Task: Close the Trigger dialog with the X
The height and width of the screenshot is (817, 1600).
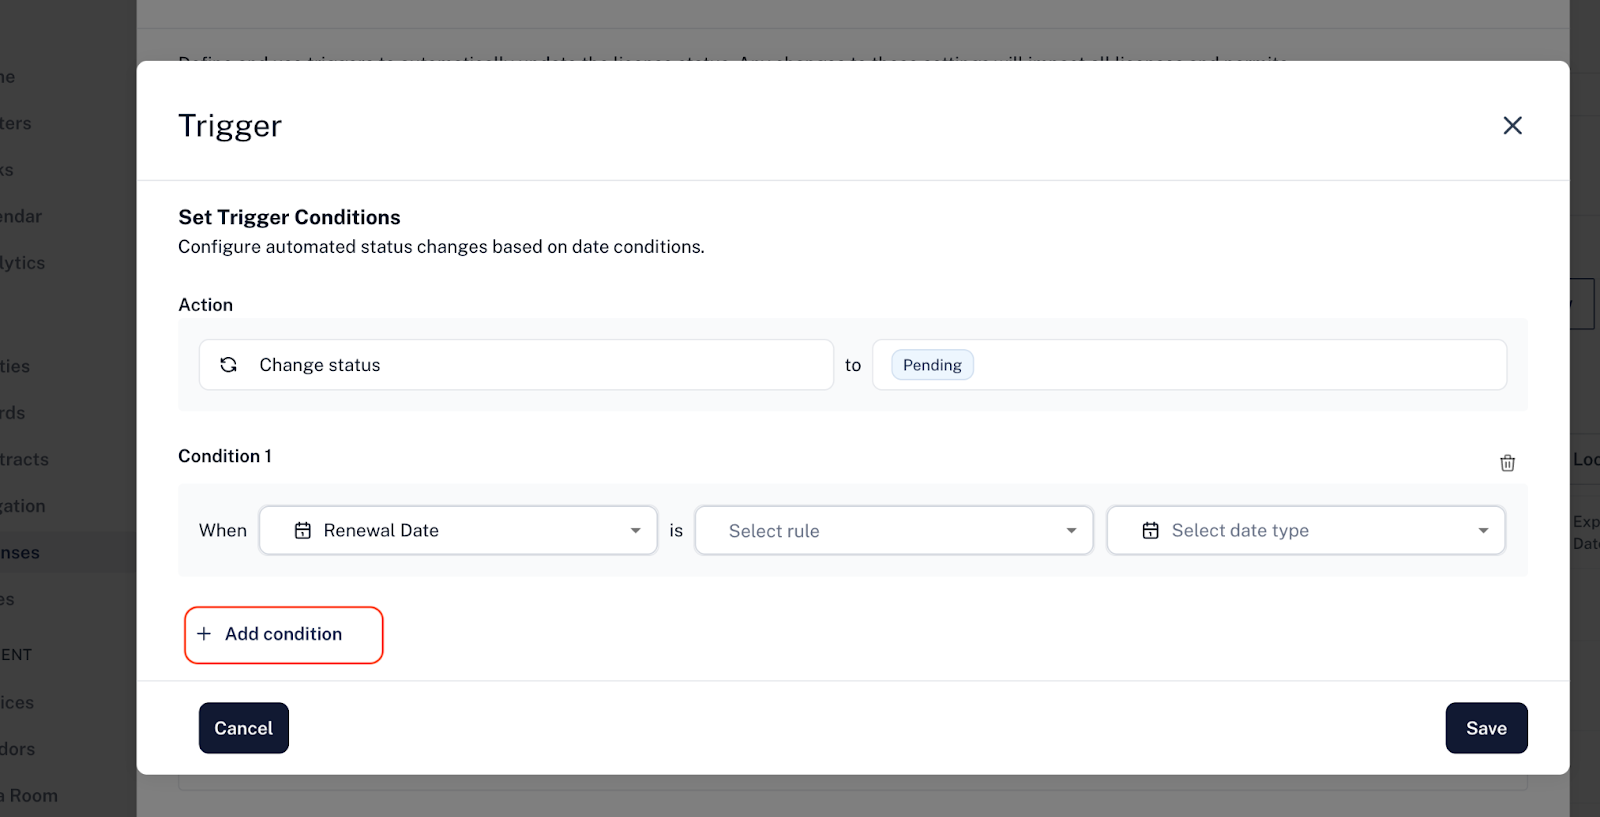Action: point(1512,125)
